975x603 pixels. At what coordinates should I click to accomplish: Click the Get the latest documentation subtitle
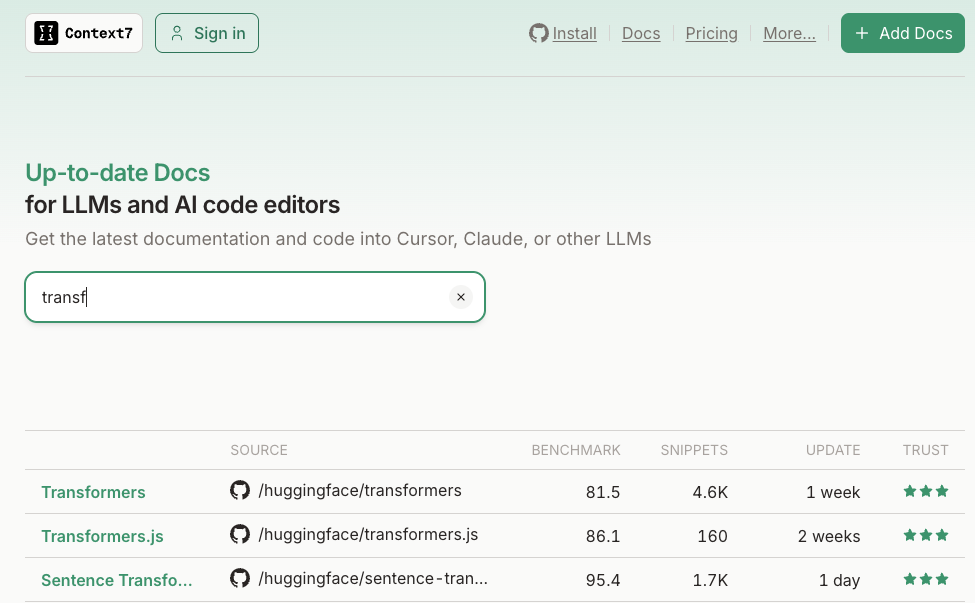click(x=338, y=239)
